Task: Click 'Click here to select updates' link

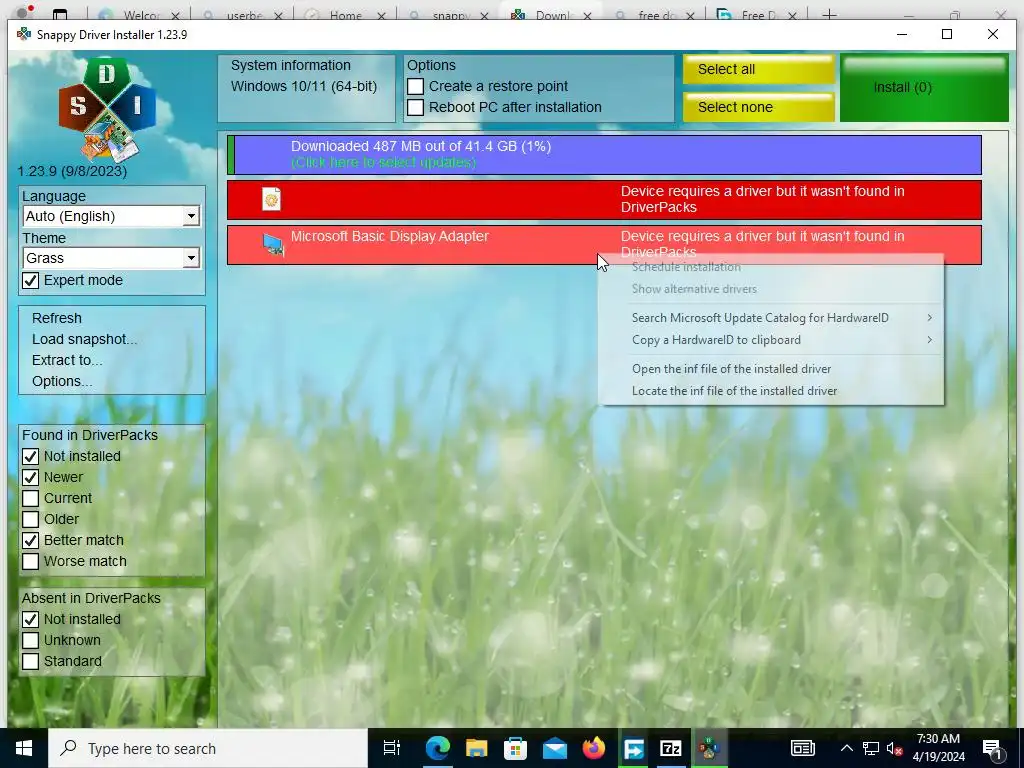Action: click(383, 162)
